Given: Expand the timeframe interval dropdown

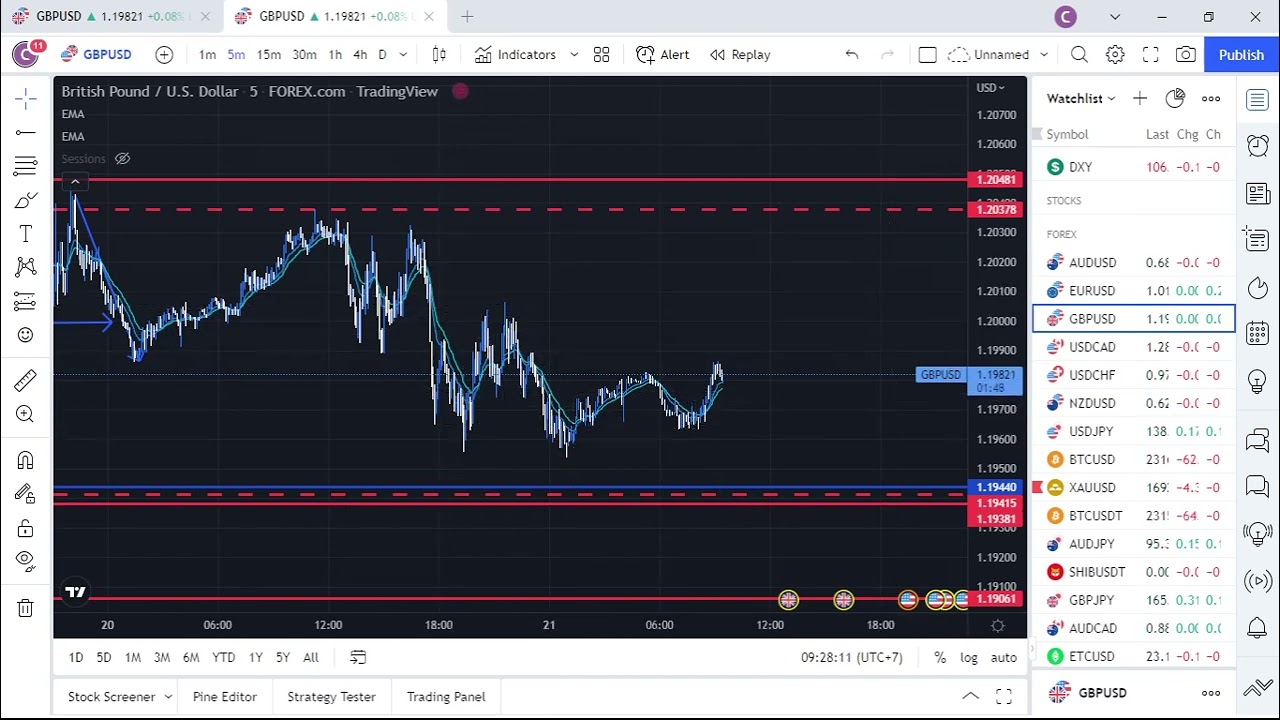Looking at the screenshot, I should pyautogui.click(x=403, y=55).
